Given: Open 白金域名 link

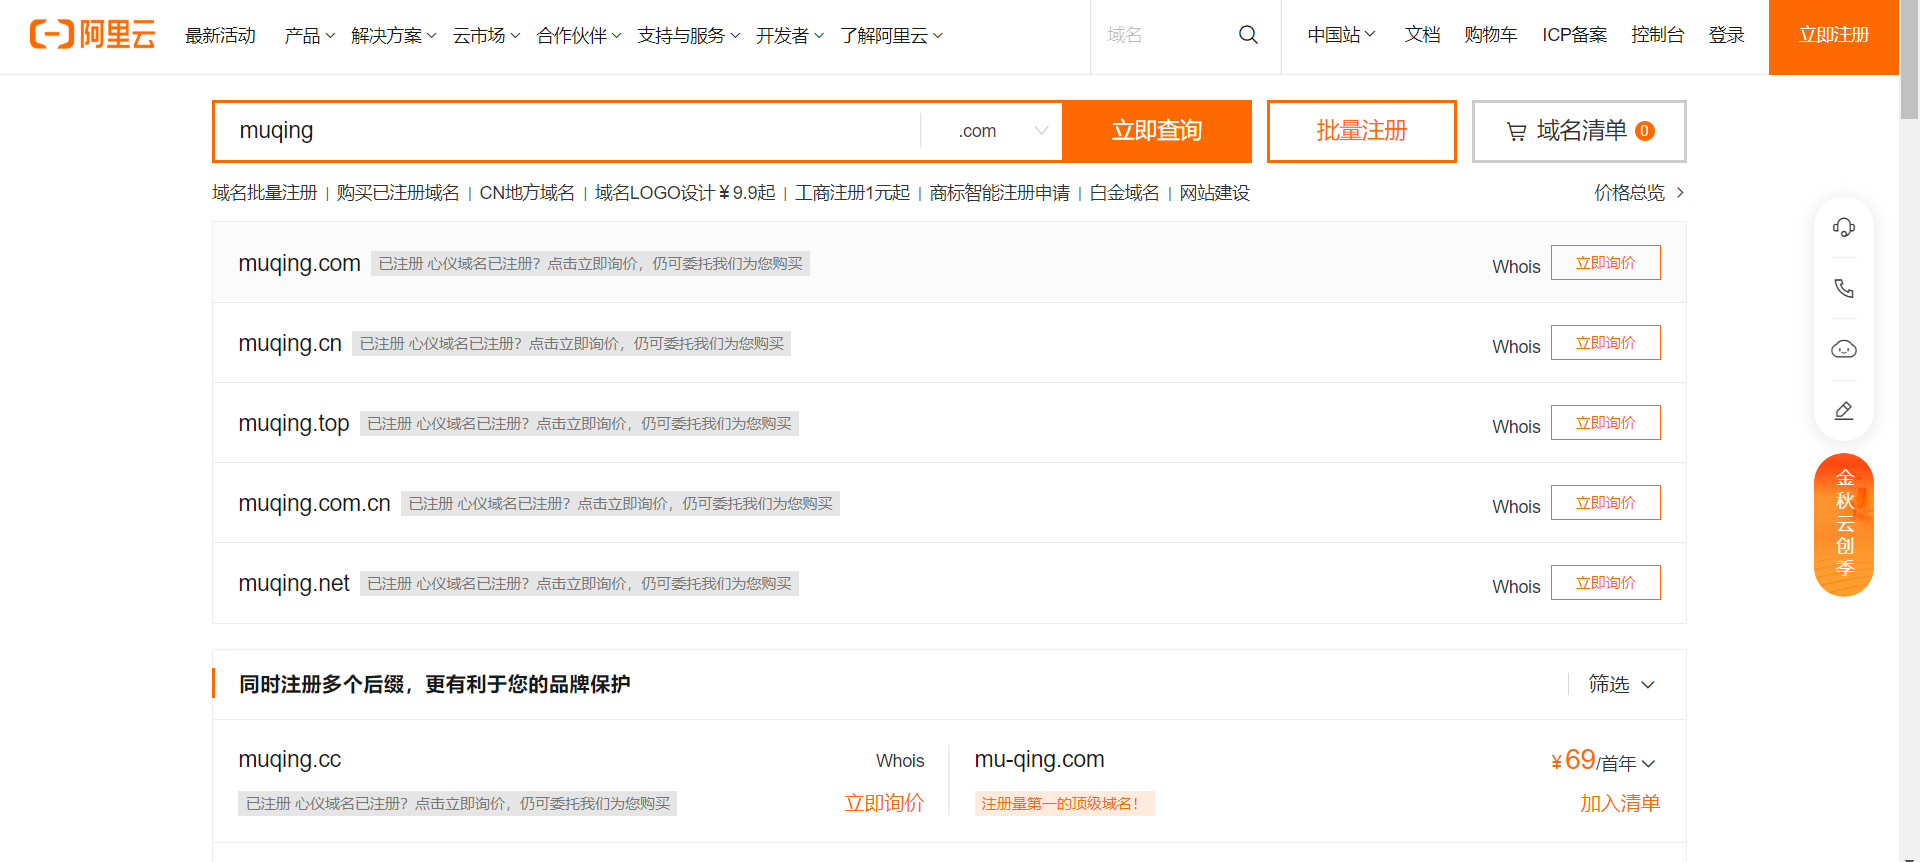Looking at the screenshot, I should [x=1124, y=193].
